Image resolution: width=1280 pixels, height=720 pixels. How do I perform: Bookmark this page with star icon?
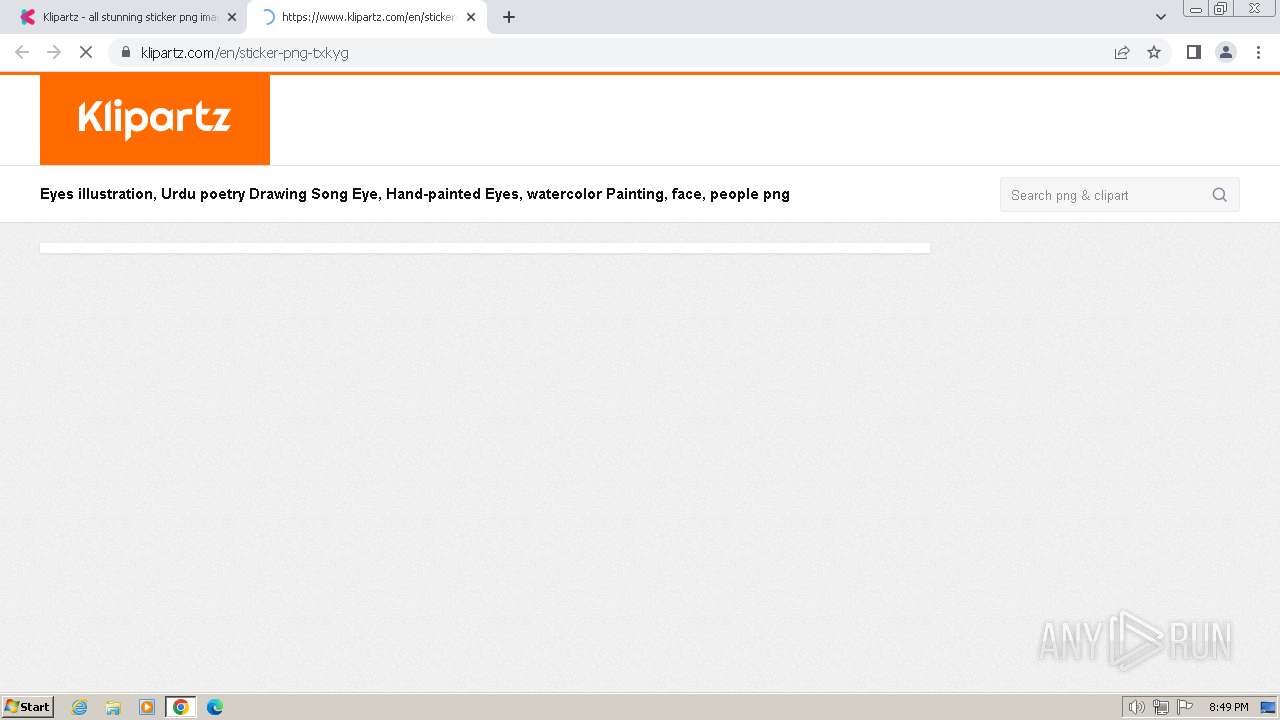[1154, 52]
